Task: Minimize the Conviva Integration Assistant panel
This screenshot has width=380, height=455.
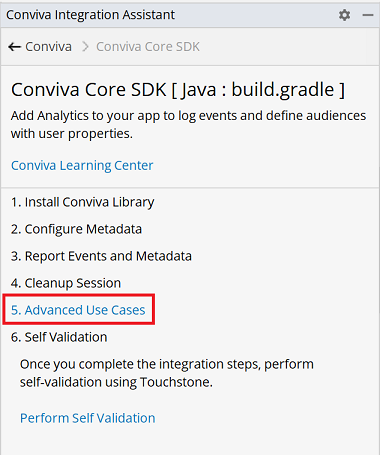Action: coord(368,15)
